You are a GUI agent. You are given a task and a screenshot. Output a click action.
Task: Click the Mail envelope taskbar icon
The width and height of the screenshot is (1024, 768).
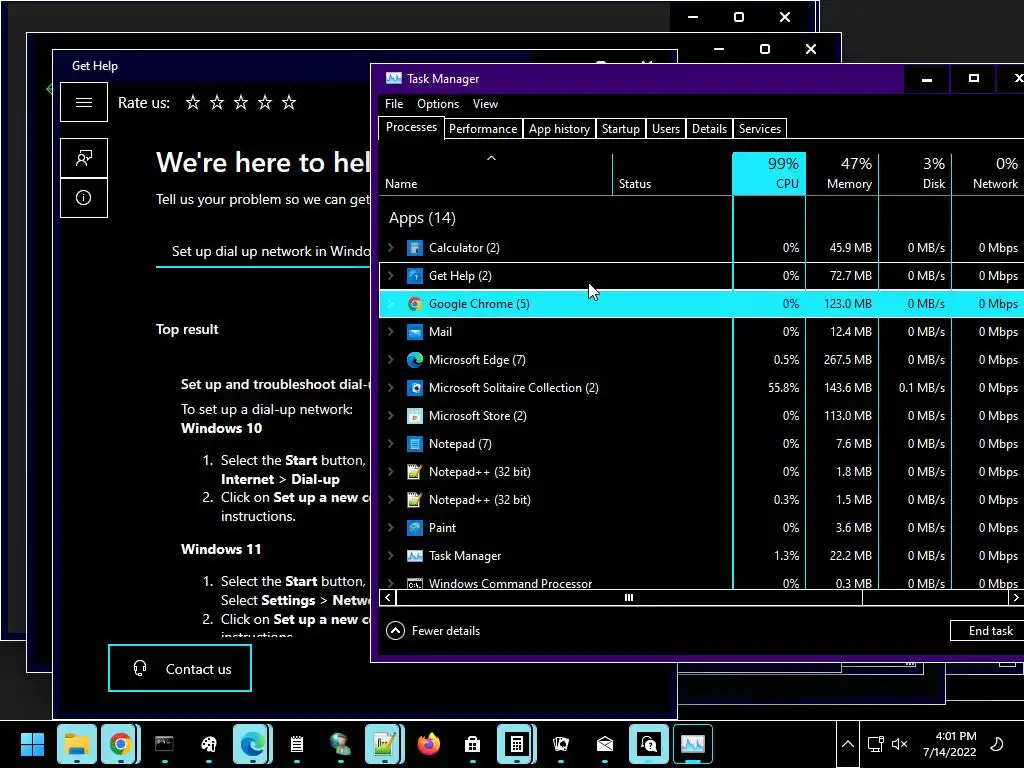(x=605, y=744)
